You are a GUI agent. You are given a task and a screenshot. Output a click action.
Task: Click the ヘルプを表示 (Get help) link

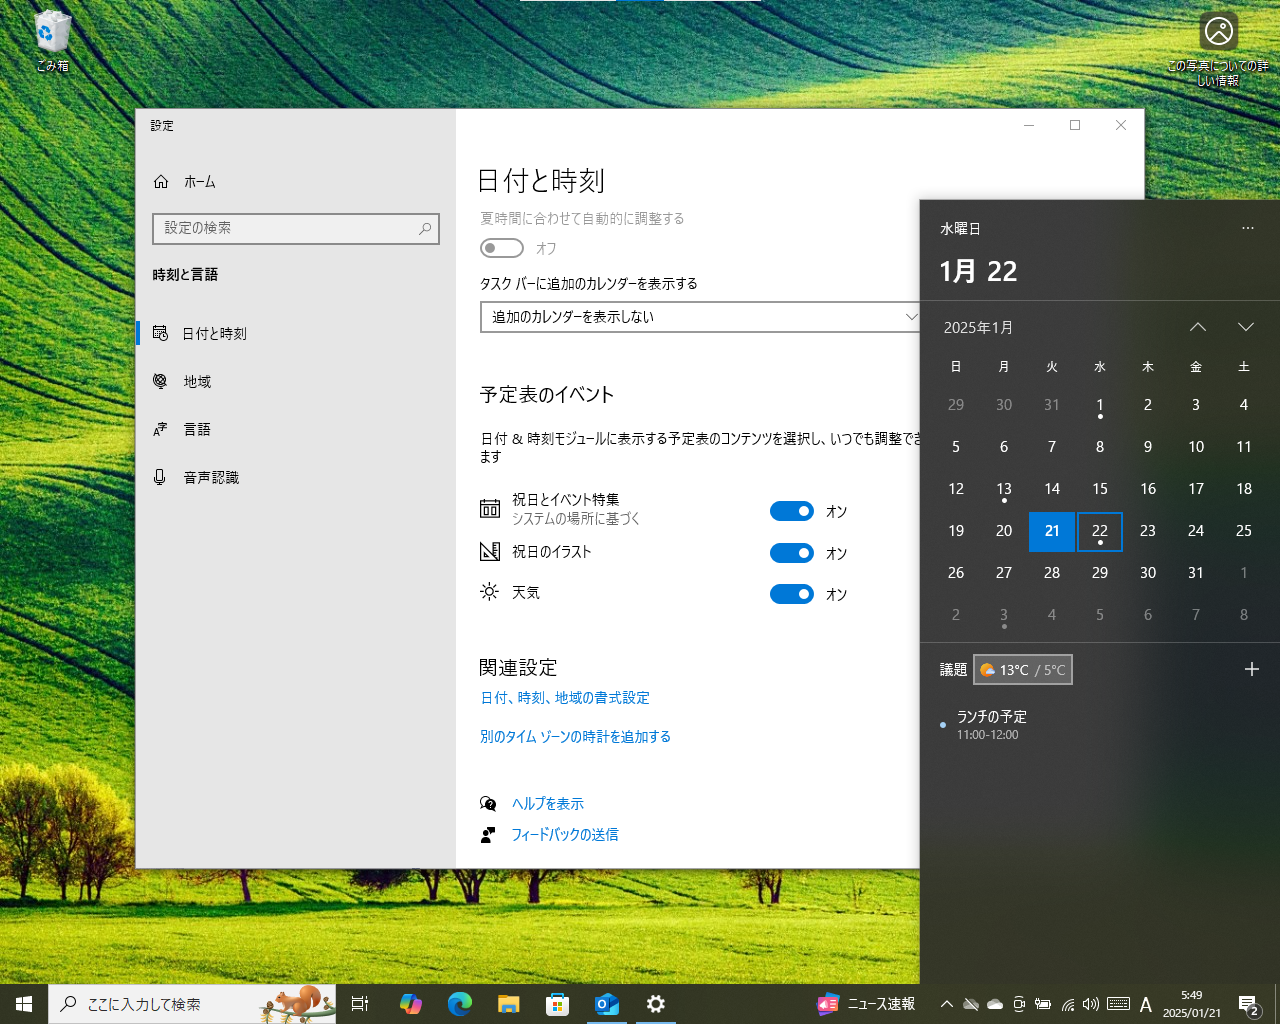(x=548, y=804)
